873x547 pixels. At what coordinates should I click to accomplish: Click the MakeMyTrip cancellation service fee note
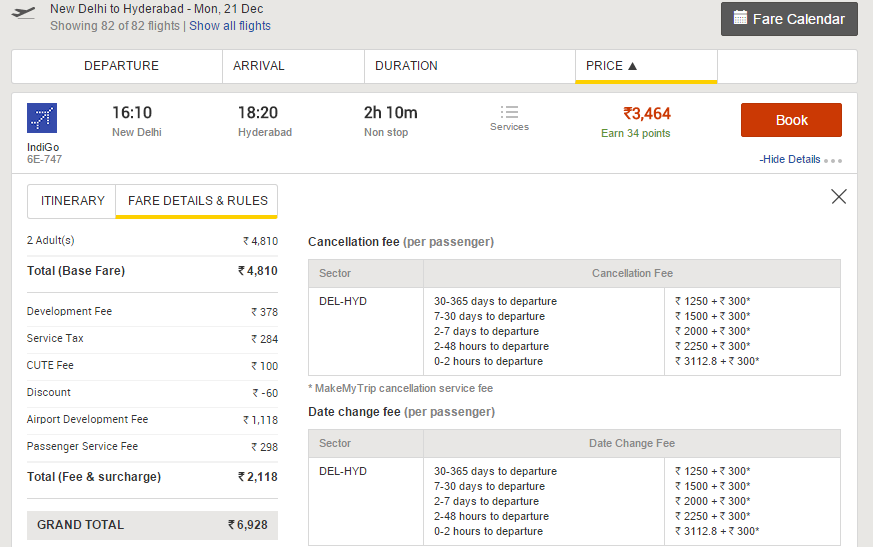pyautogui.click(x=400, y=388)
